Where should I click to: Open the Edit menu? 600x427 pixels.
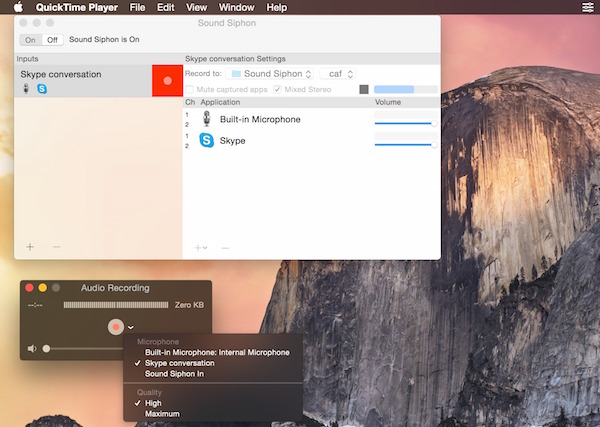pyautogui.click(x=166, y=7)
